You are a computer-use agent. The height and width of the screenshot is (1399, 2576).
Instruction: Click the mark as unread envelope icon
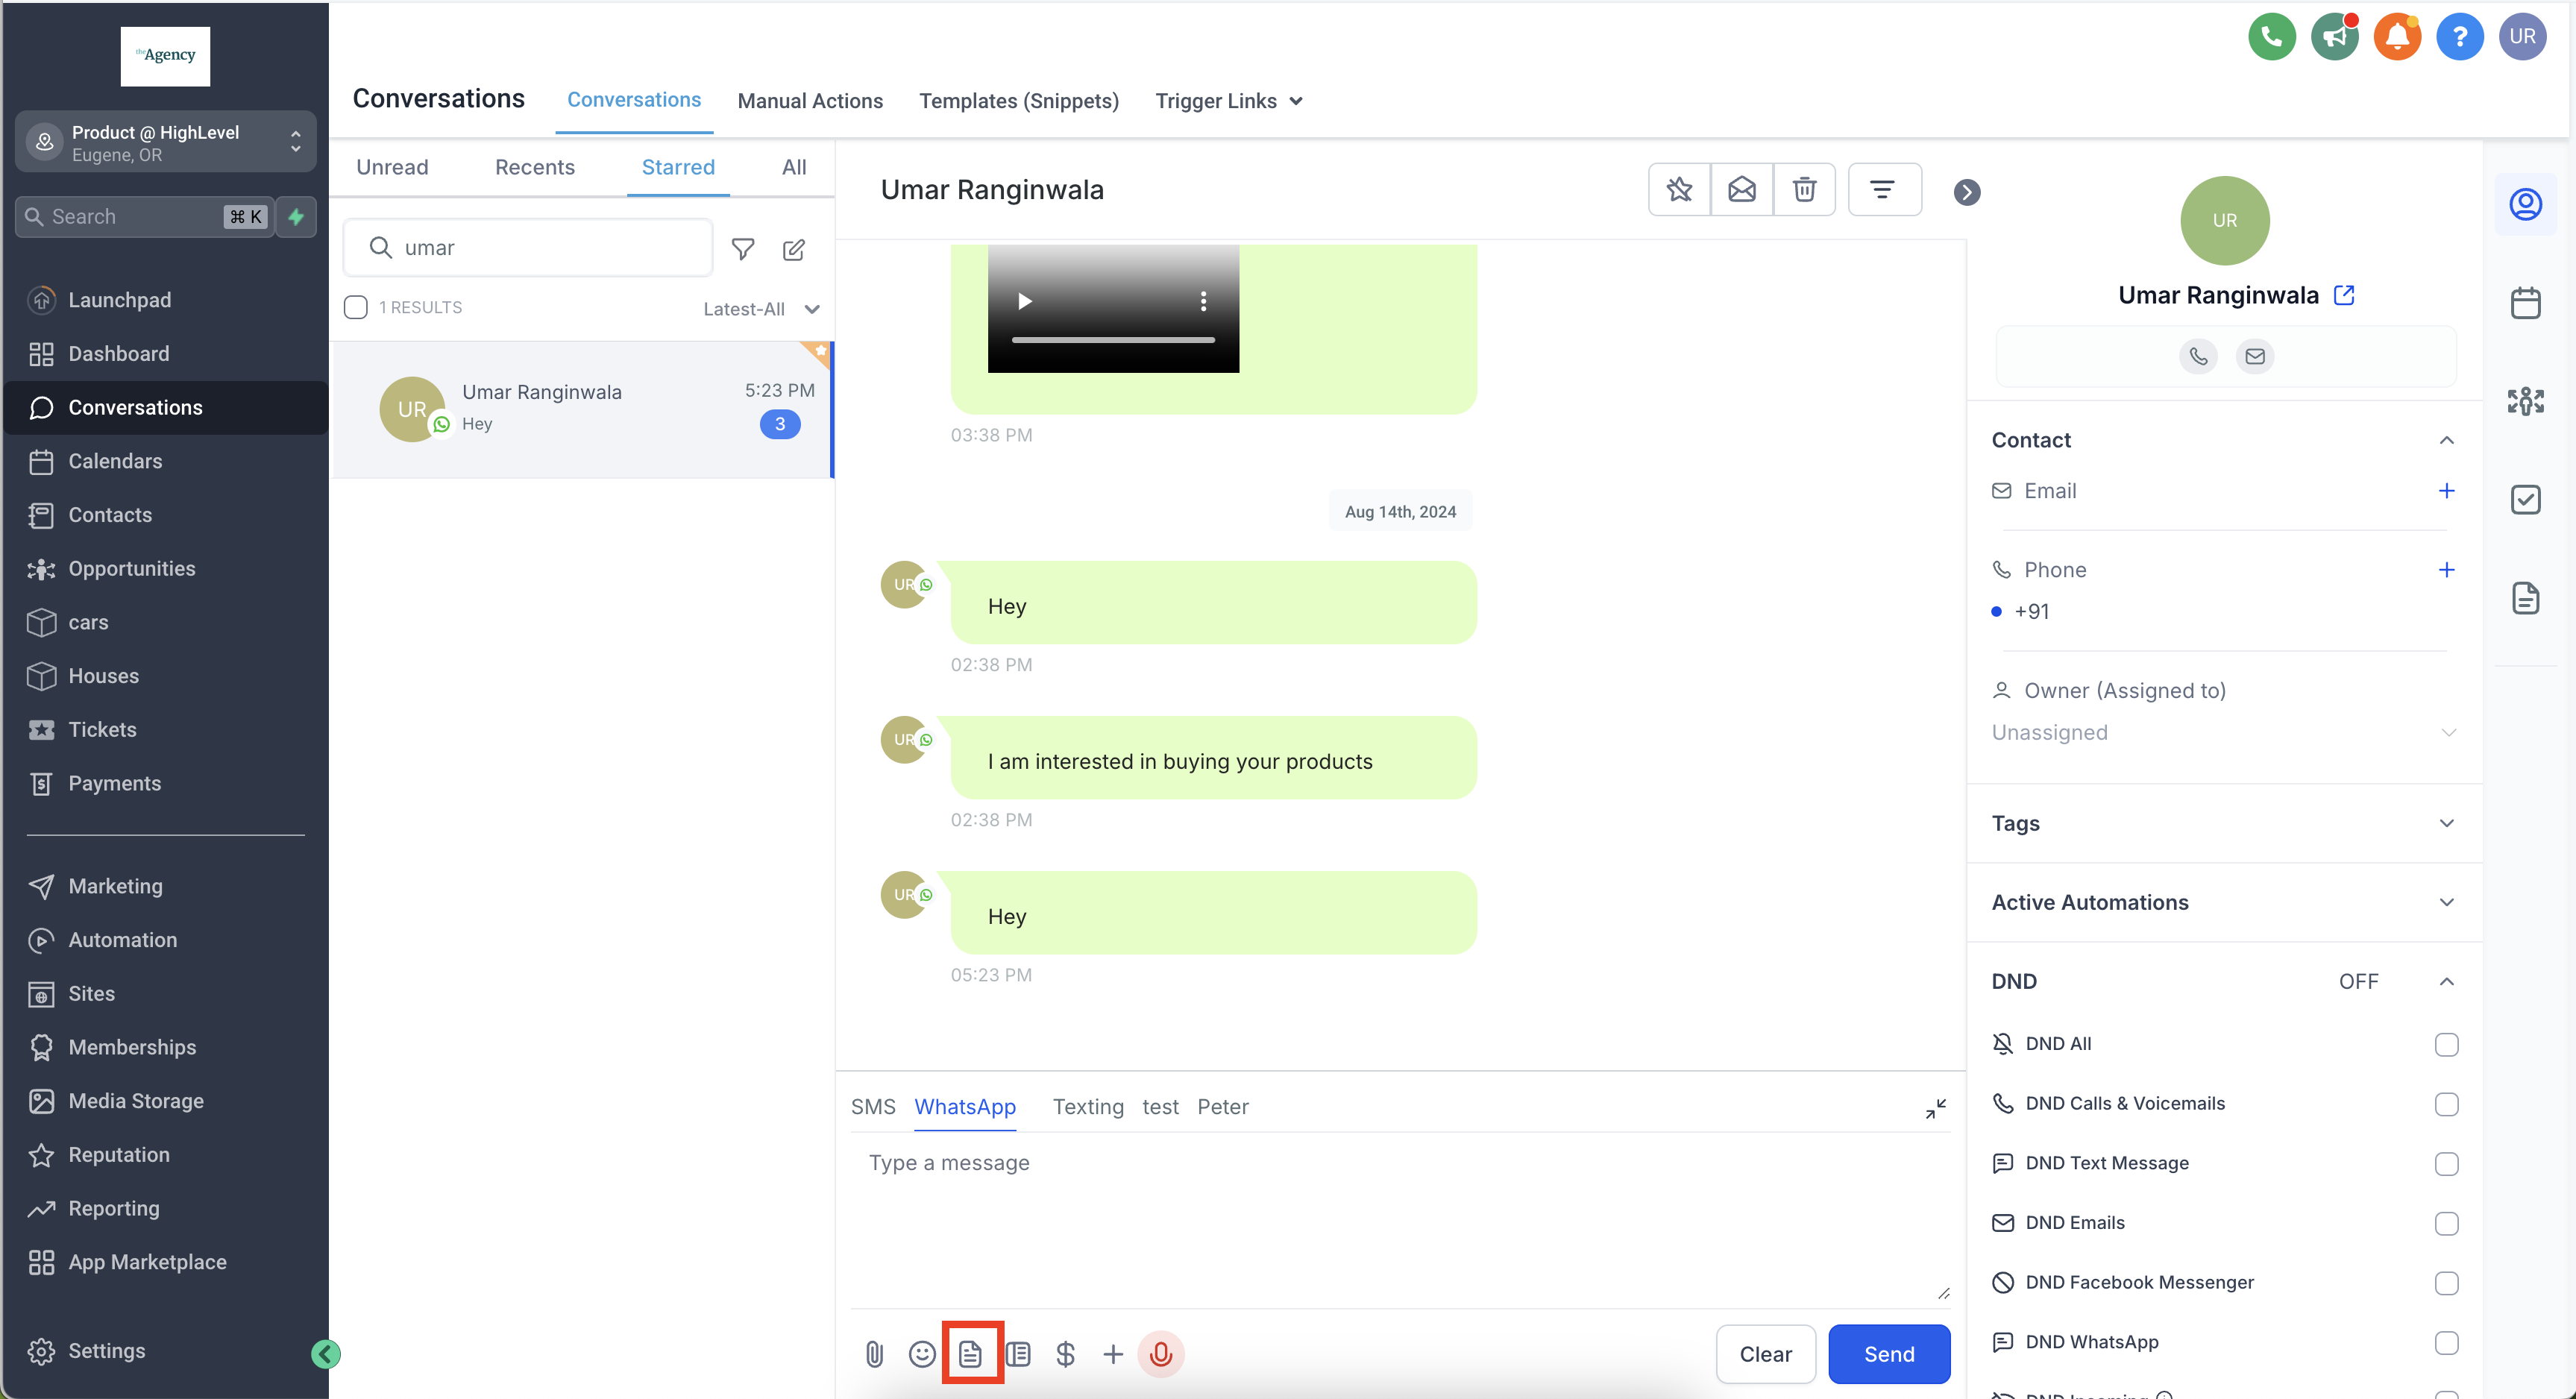click(x=1741, y=189)
